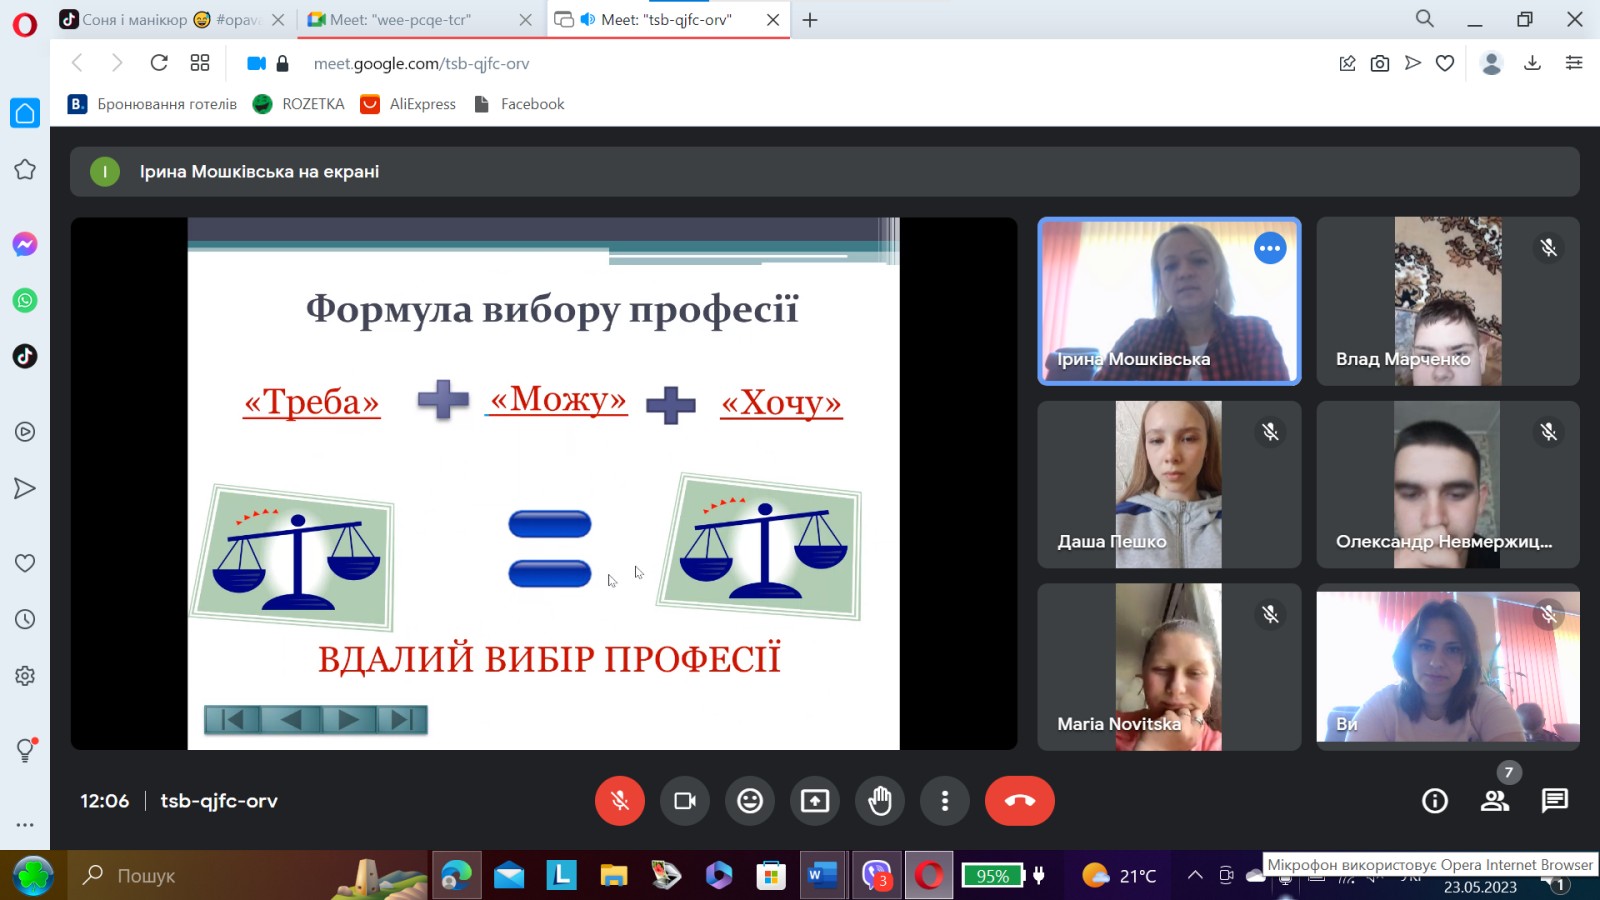Switch to the Соня і манікюр TikTok tab
This screenshot has height=900, width=1600.
click(160, 18)
